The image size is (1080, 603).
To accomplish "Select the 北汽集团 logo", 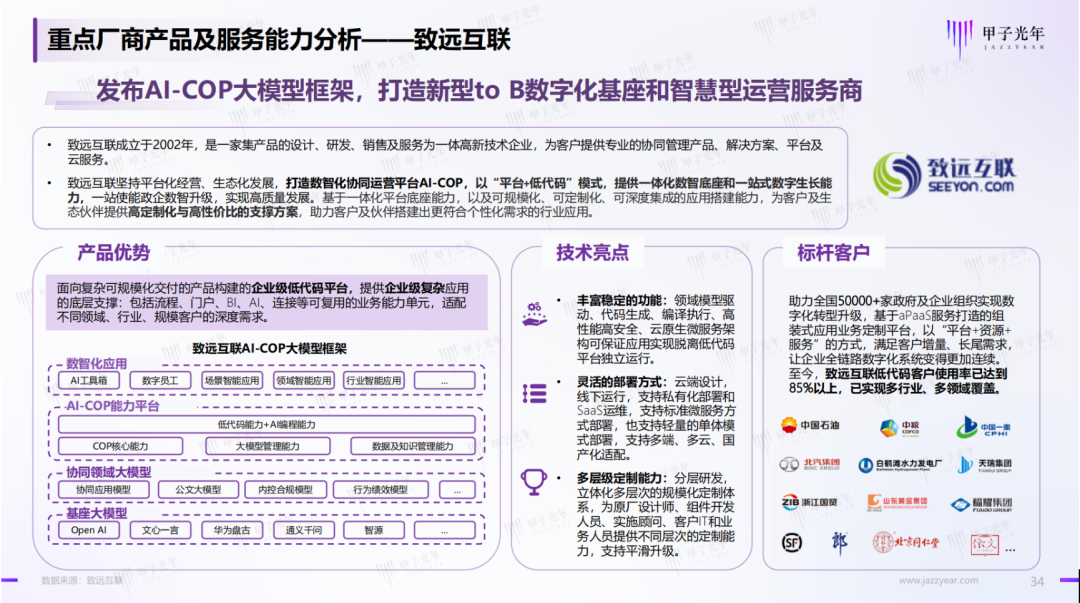I will pos(810,464).
